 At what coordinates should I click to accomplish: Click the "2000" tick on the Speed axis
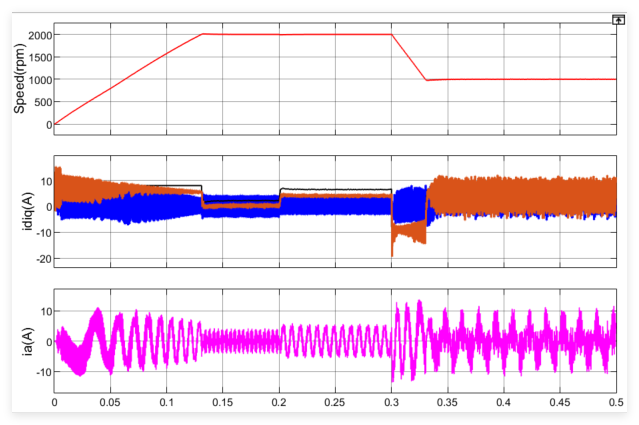(40, 35)
